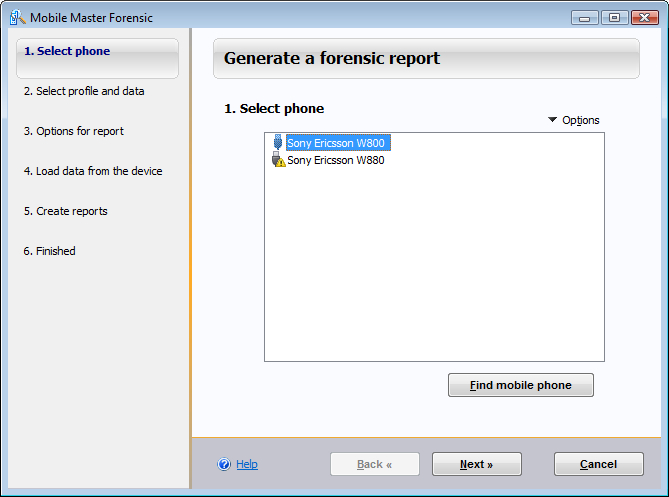This screenshot has height=497, width=669.
Task: Click the Next button
Action: point(476,464)
